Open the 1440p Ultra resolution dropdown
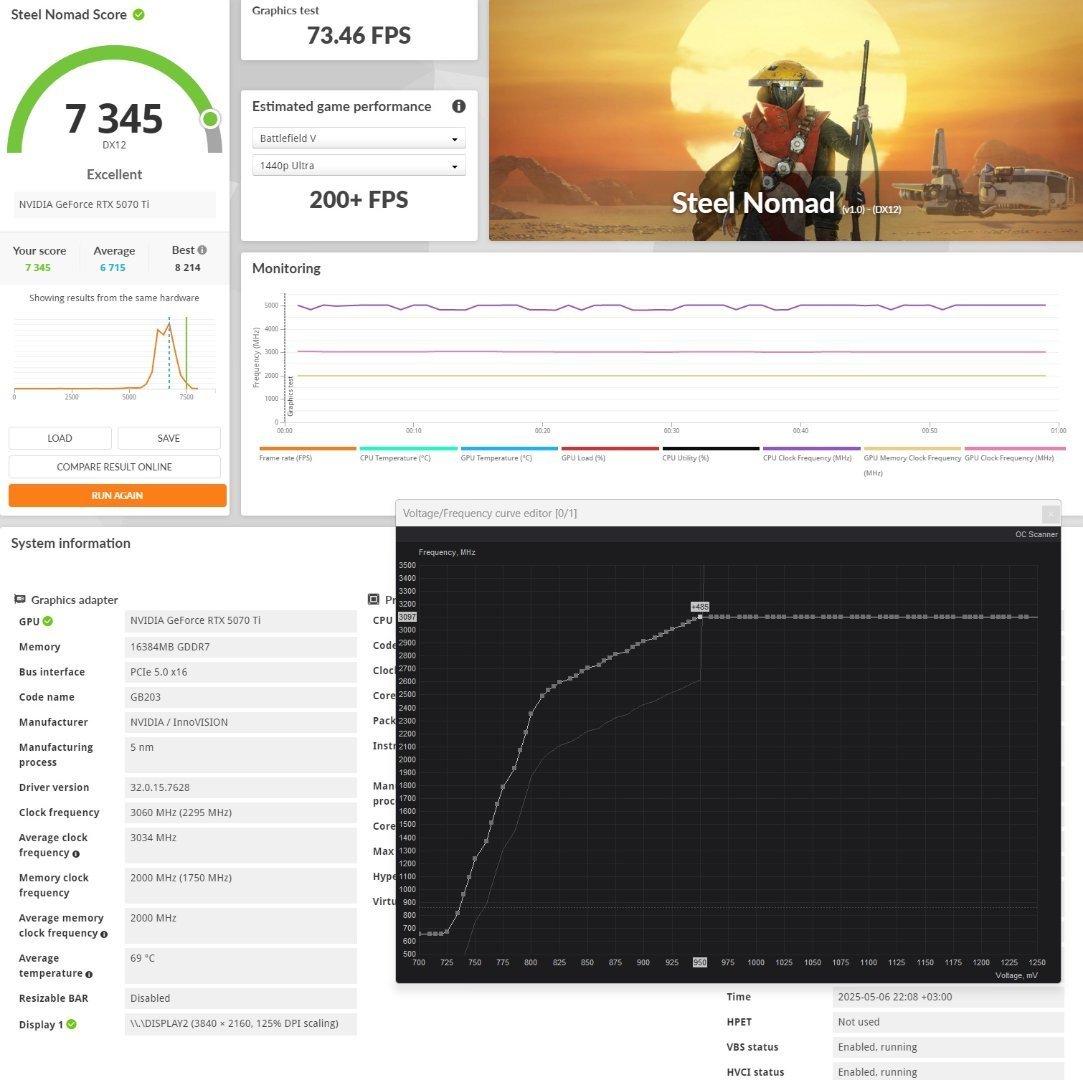Viewport: 1083px width, 1080px height. click(x=358, y=166)
